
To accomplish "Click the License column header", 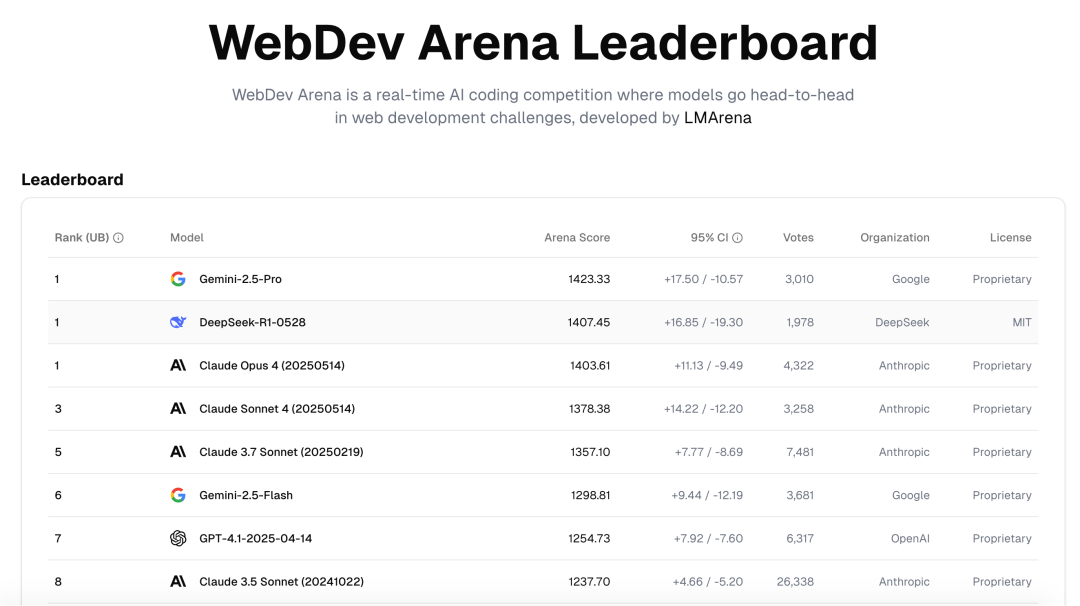I will pyautogui.click(x=1010, y=238).
